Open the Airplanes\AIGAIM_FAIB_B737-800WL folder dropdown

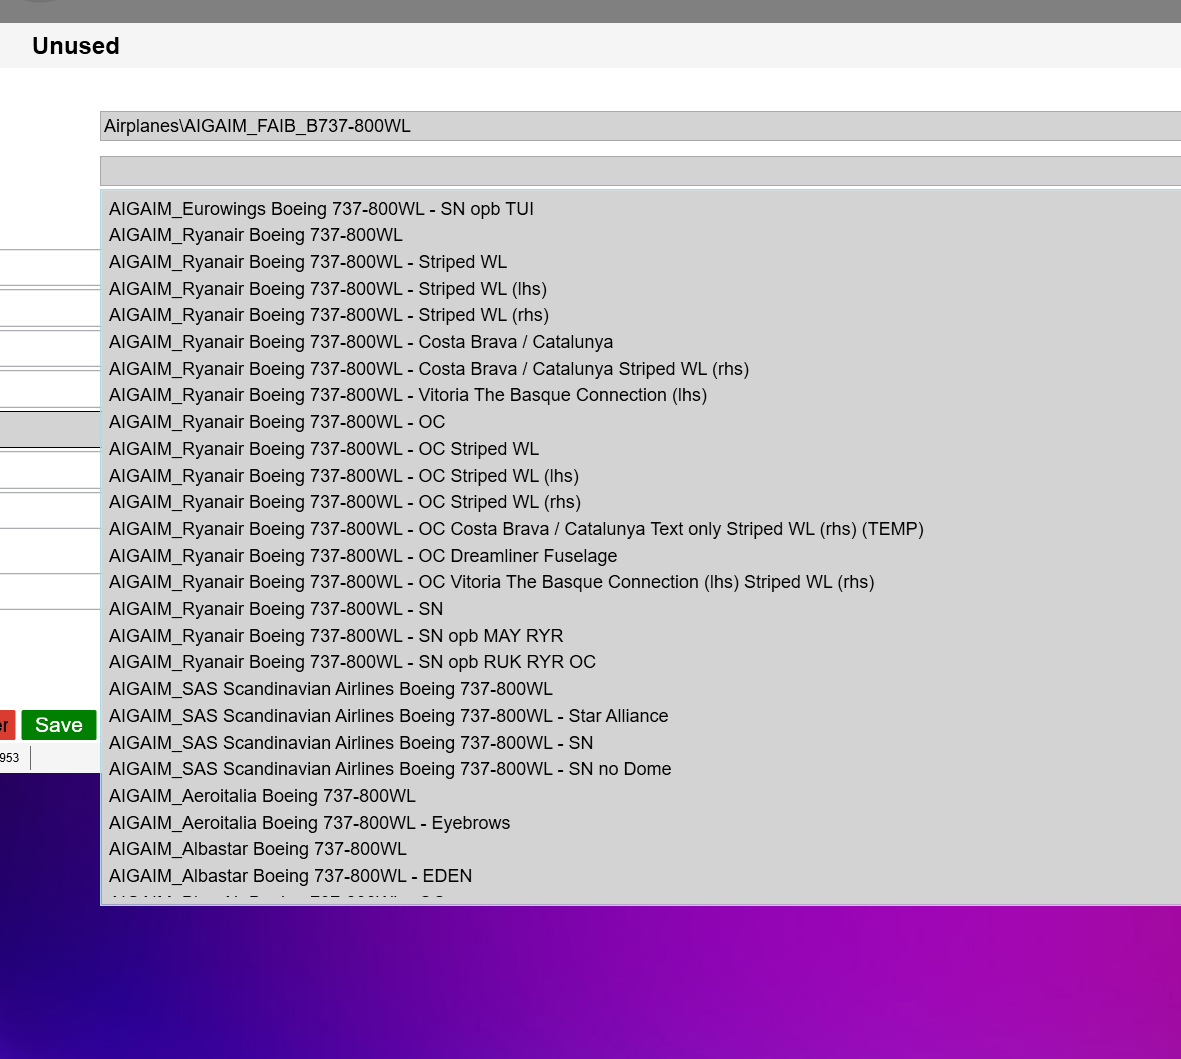click(640, 126)
